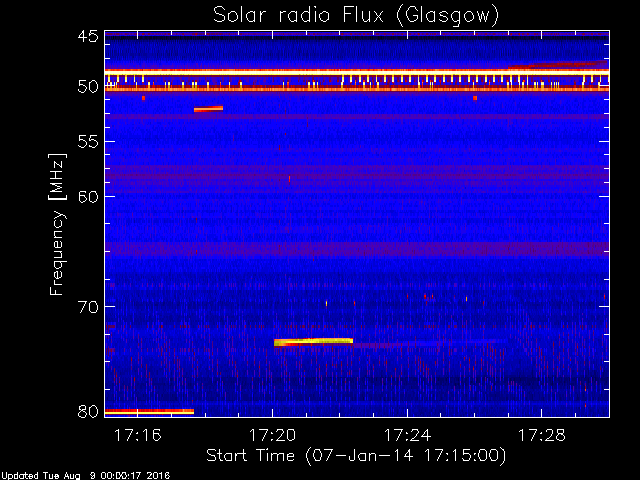Click the 45 frequency tick label

[88, 36]
